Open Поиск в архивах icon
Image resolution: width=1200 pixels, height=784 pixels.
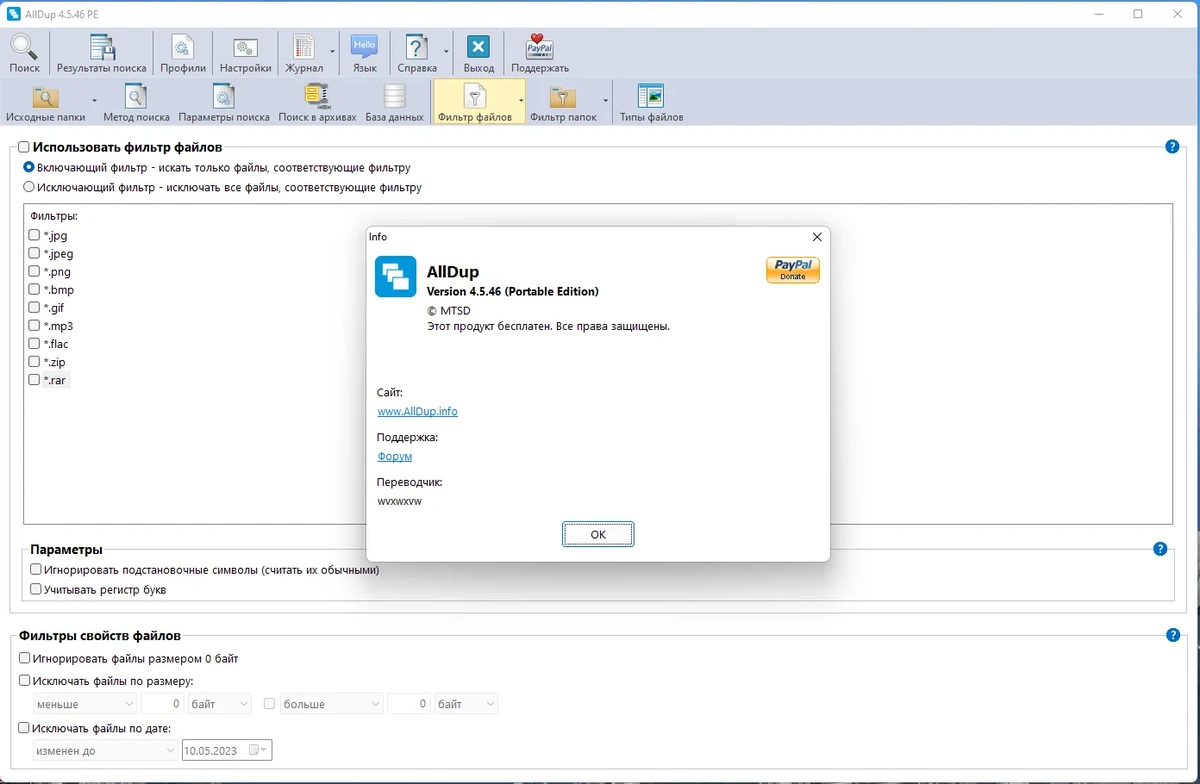point(317,103)
